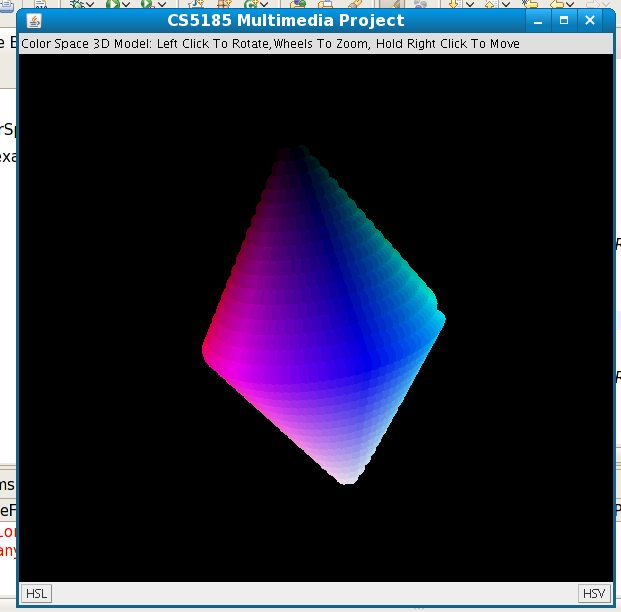Switch the model to HSV color space

pyautogui.click(x=594, y=594)
